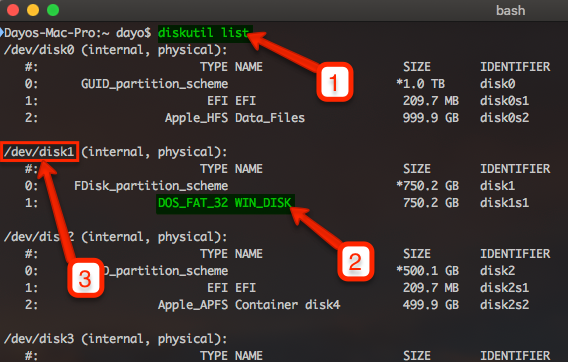Screen dimensions: 568x362
Task: Click the '/dev/disk0 (internal, physical):' line
Action: pos(116,50)
